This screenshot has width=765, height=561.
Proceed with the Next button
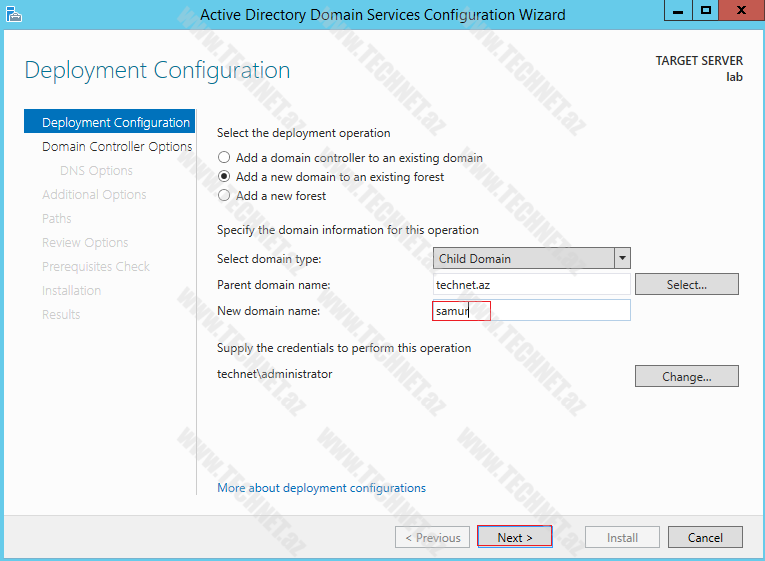(x=514, y=538)
